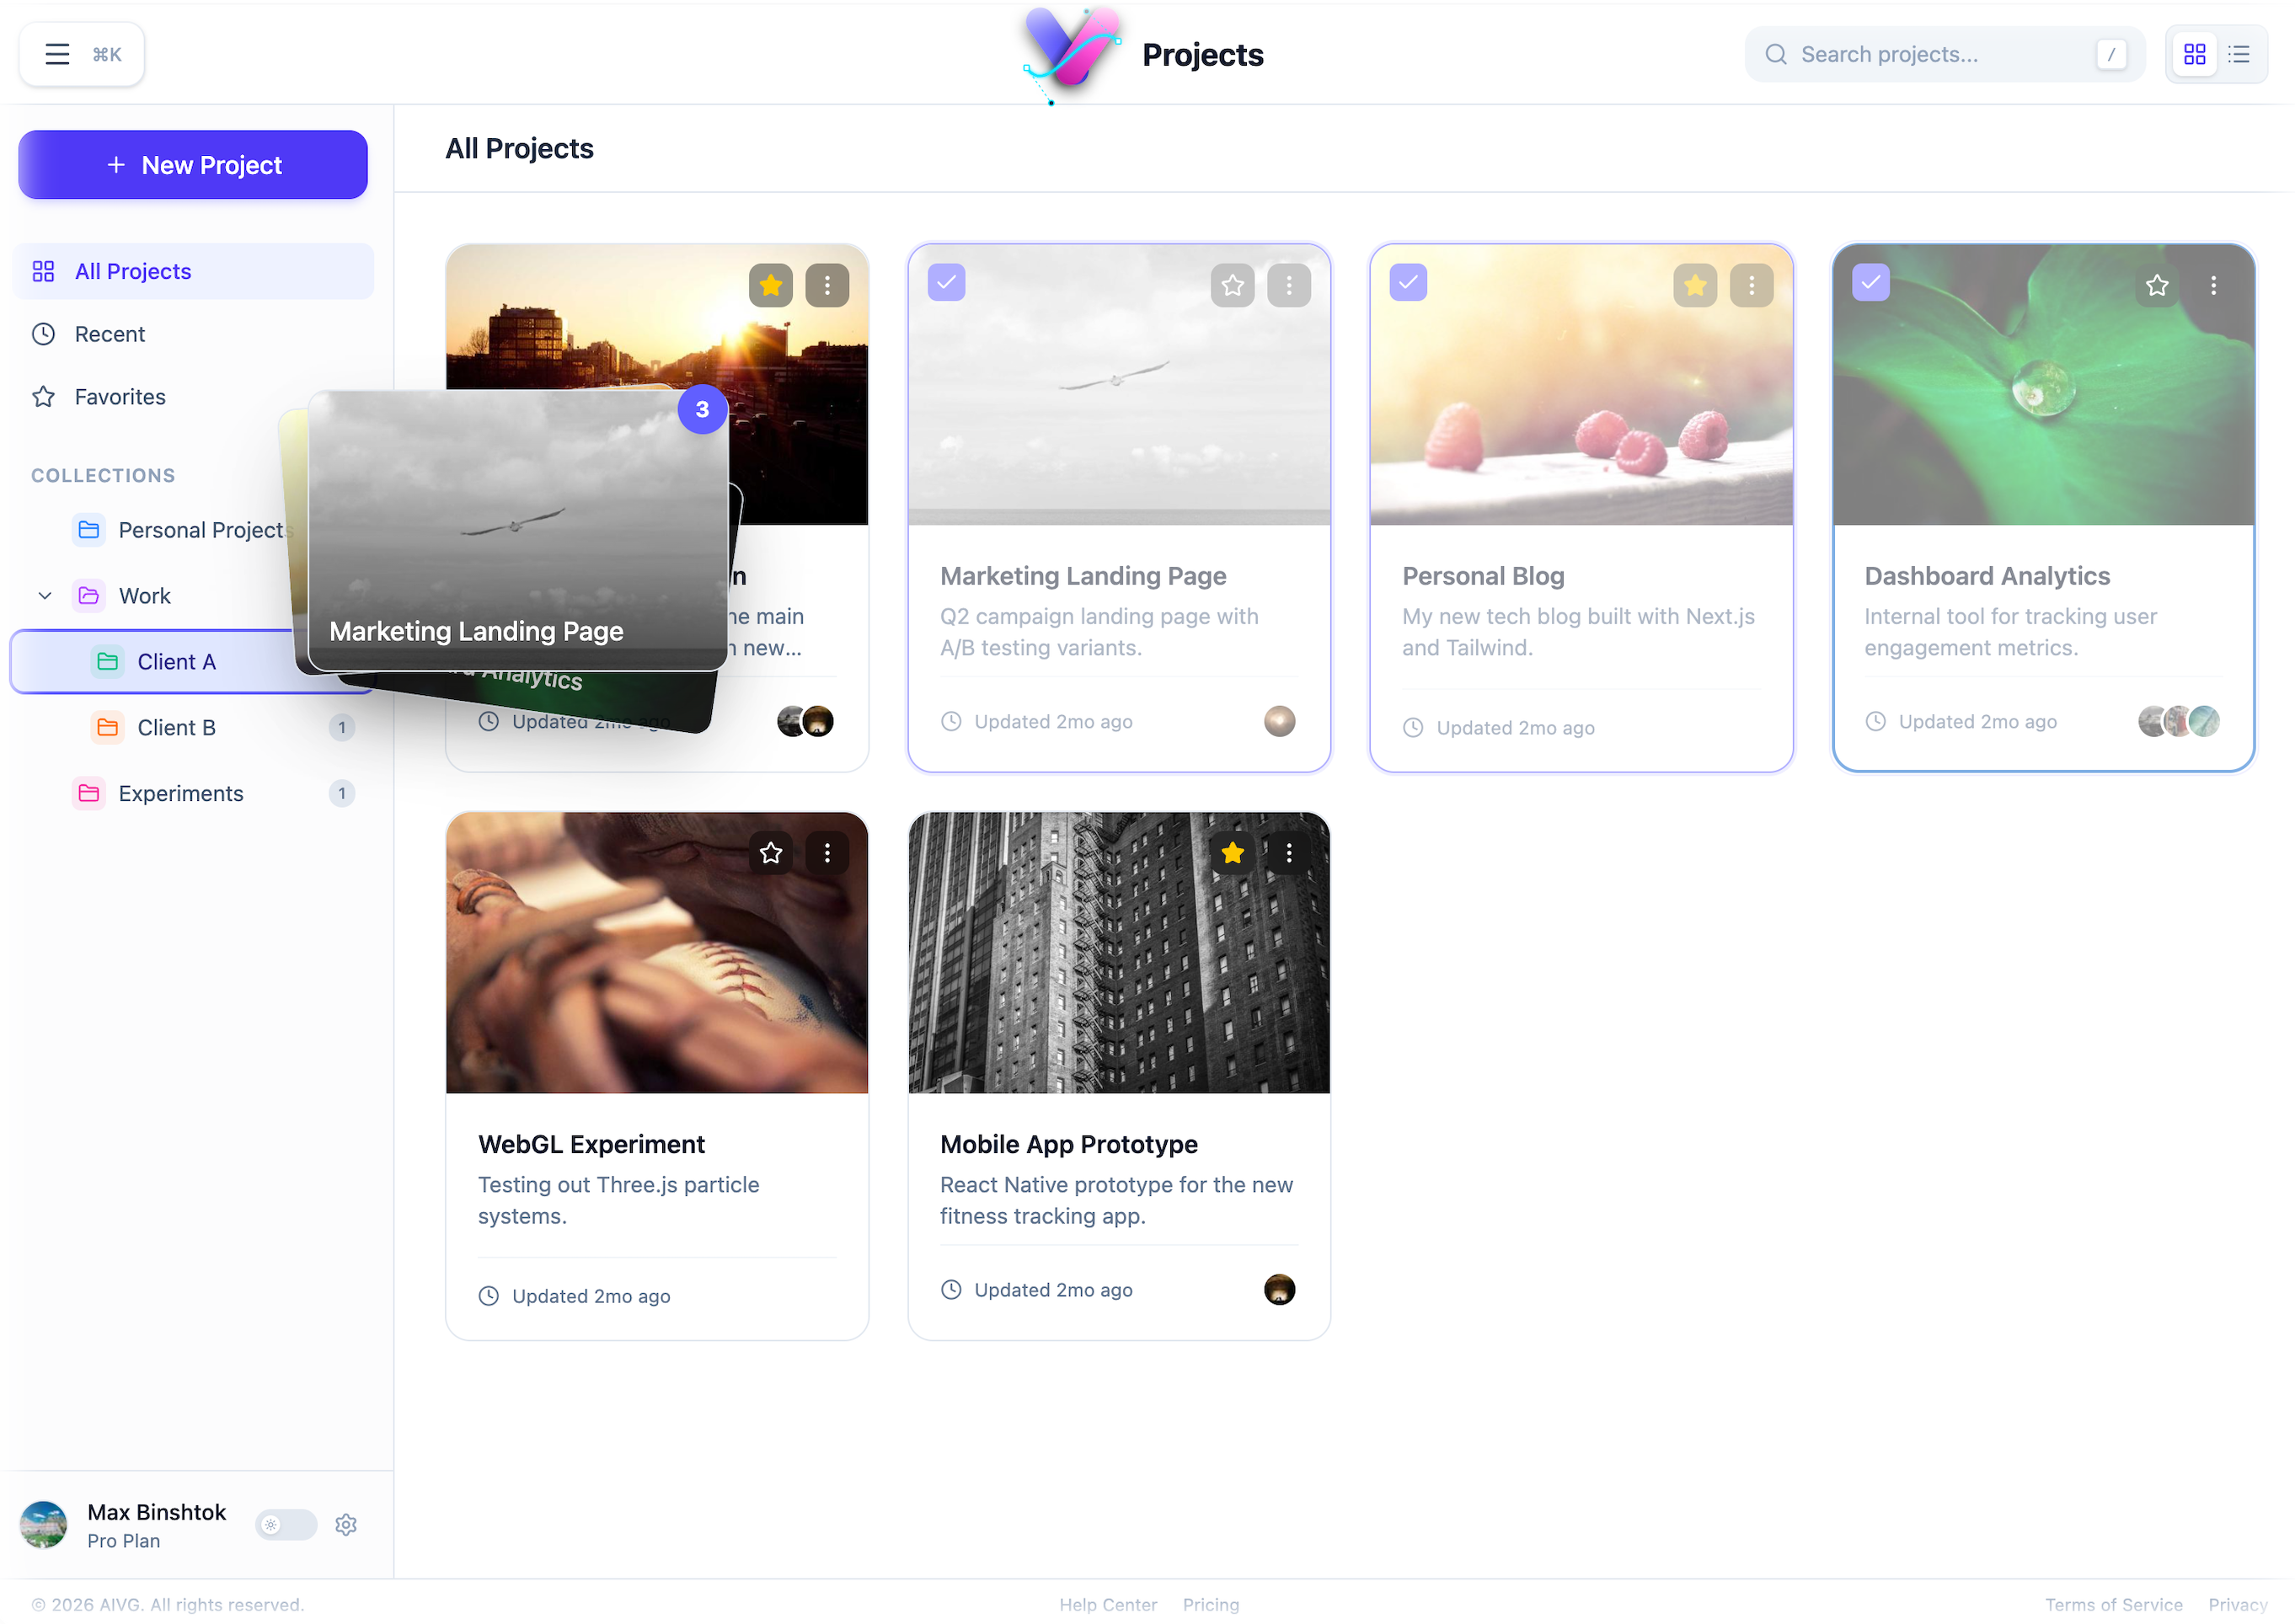Open the Personal Blog raspberries thumbnail
The width and height of the screenshot is (2295, 1624).
1581,385
